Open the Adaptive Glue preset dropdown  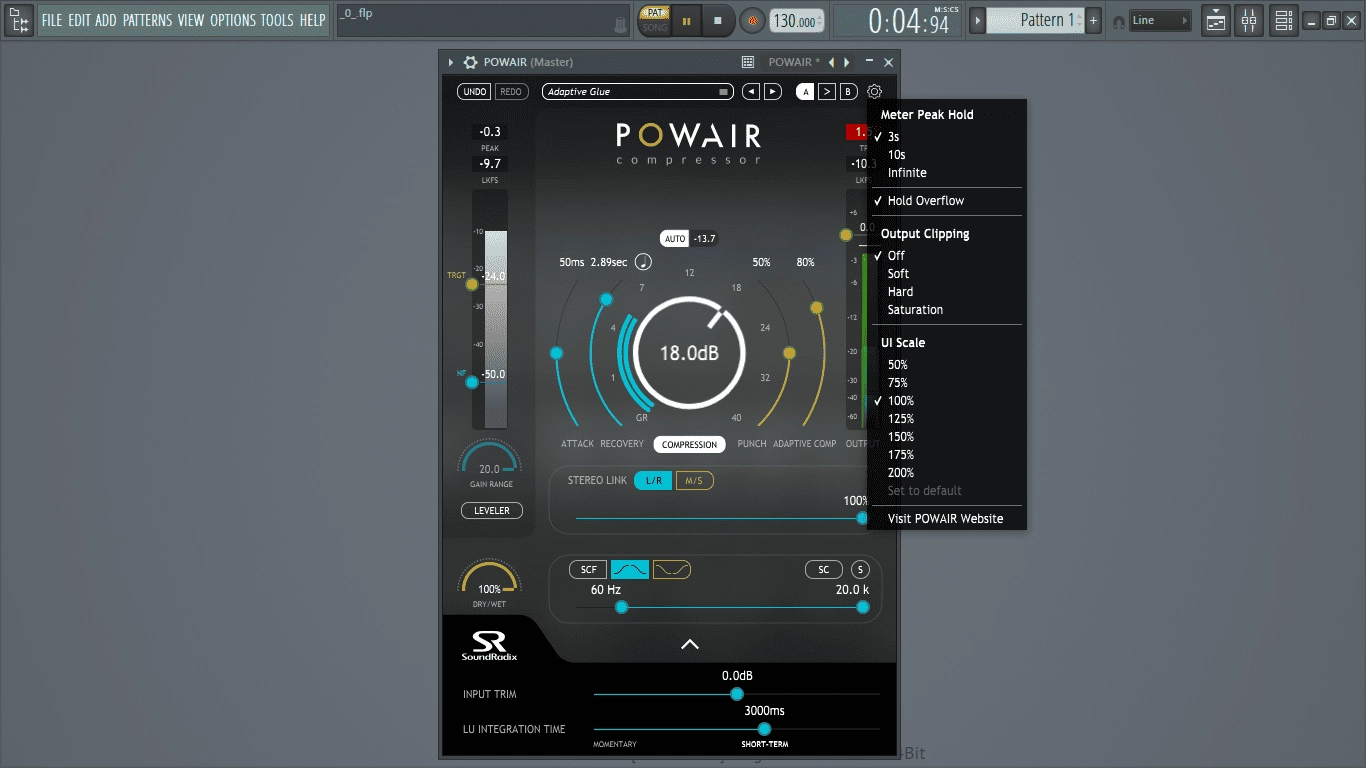(x=639, y=92)
